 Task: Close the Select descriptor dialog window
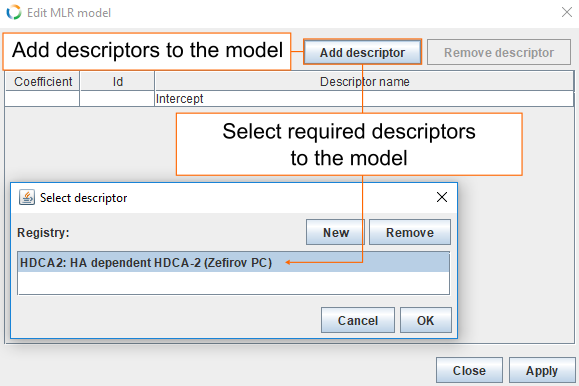(442, 197)
